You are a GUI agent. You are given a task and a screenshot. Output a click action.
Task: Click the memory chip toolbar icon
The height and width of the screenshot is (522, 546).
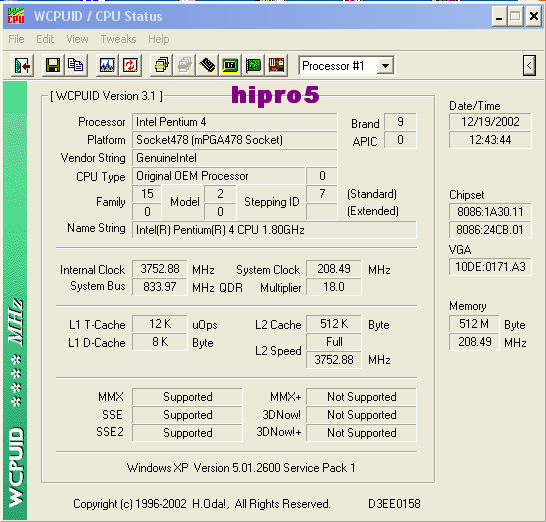tap(207, 65)
